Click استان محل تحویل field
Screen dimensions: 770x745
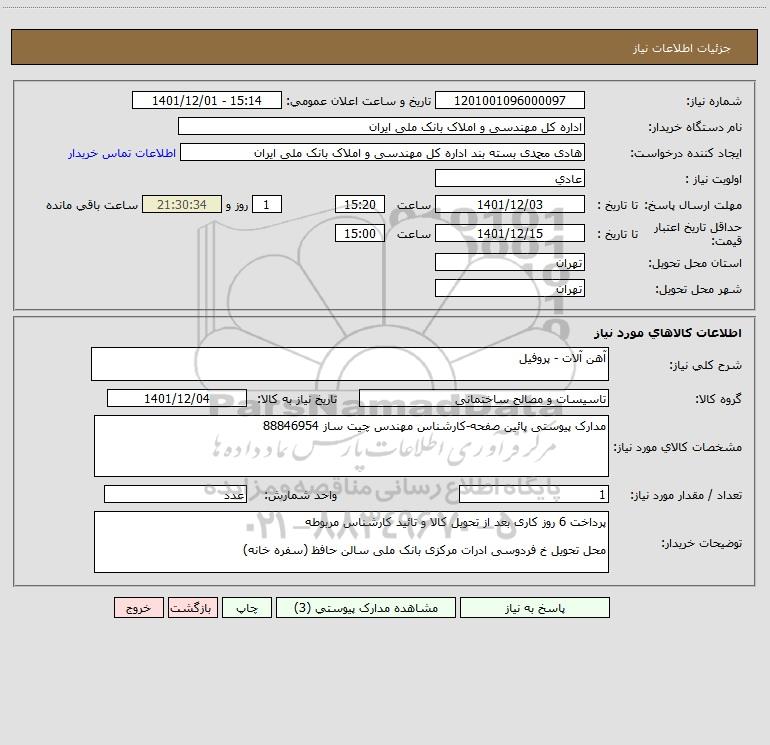pyautogui.click(x=510, y=262)
